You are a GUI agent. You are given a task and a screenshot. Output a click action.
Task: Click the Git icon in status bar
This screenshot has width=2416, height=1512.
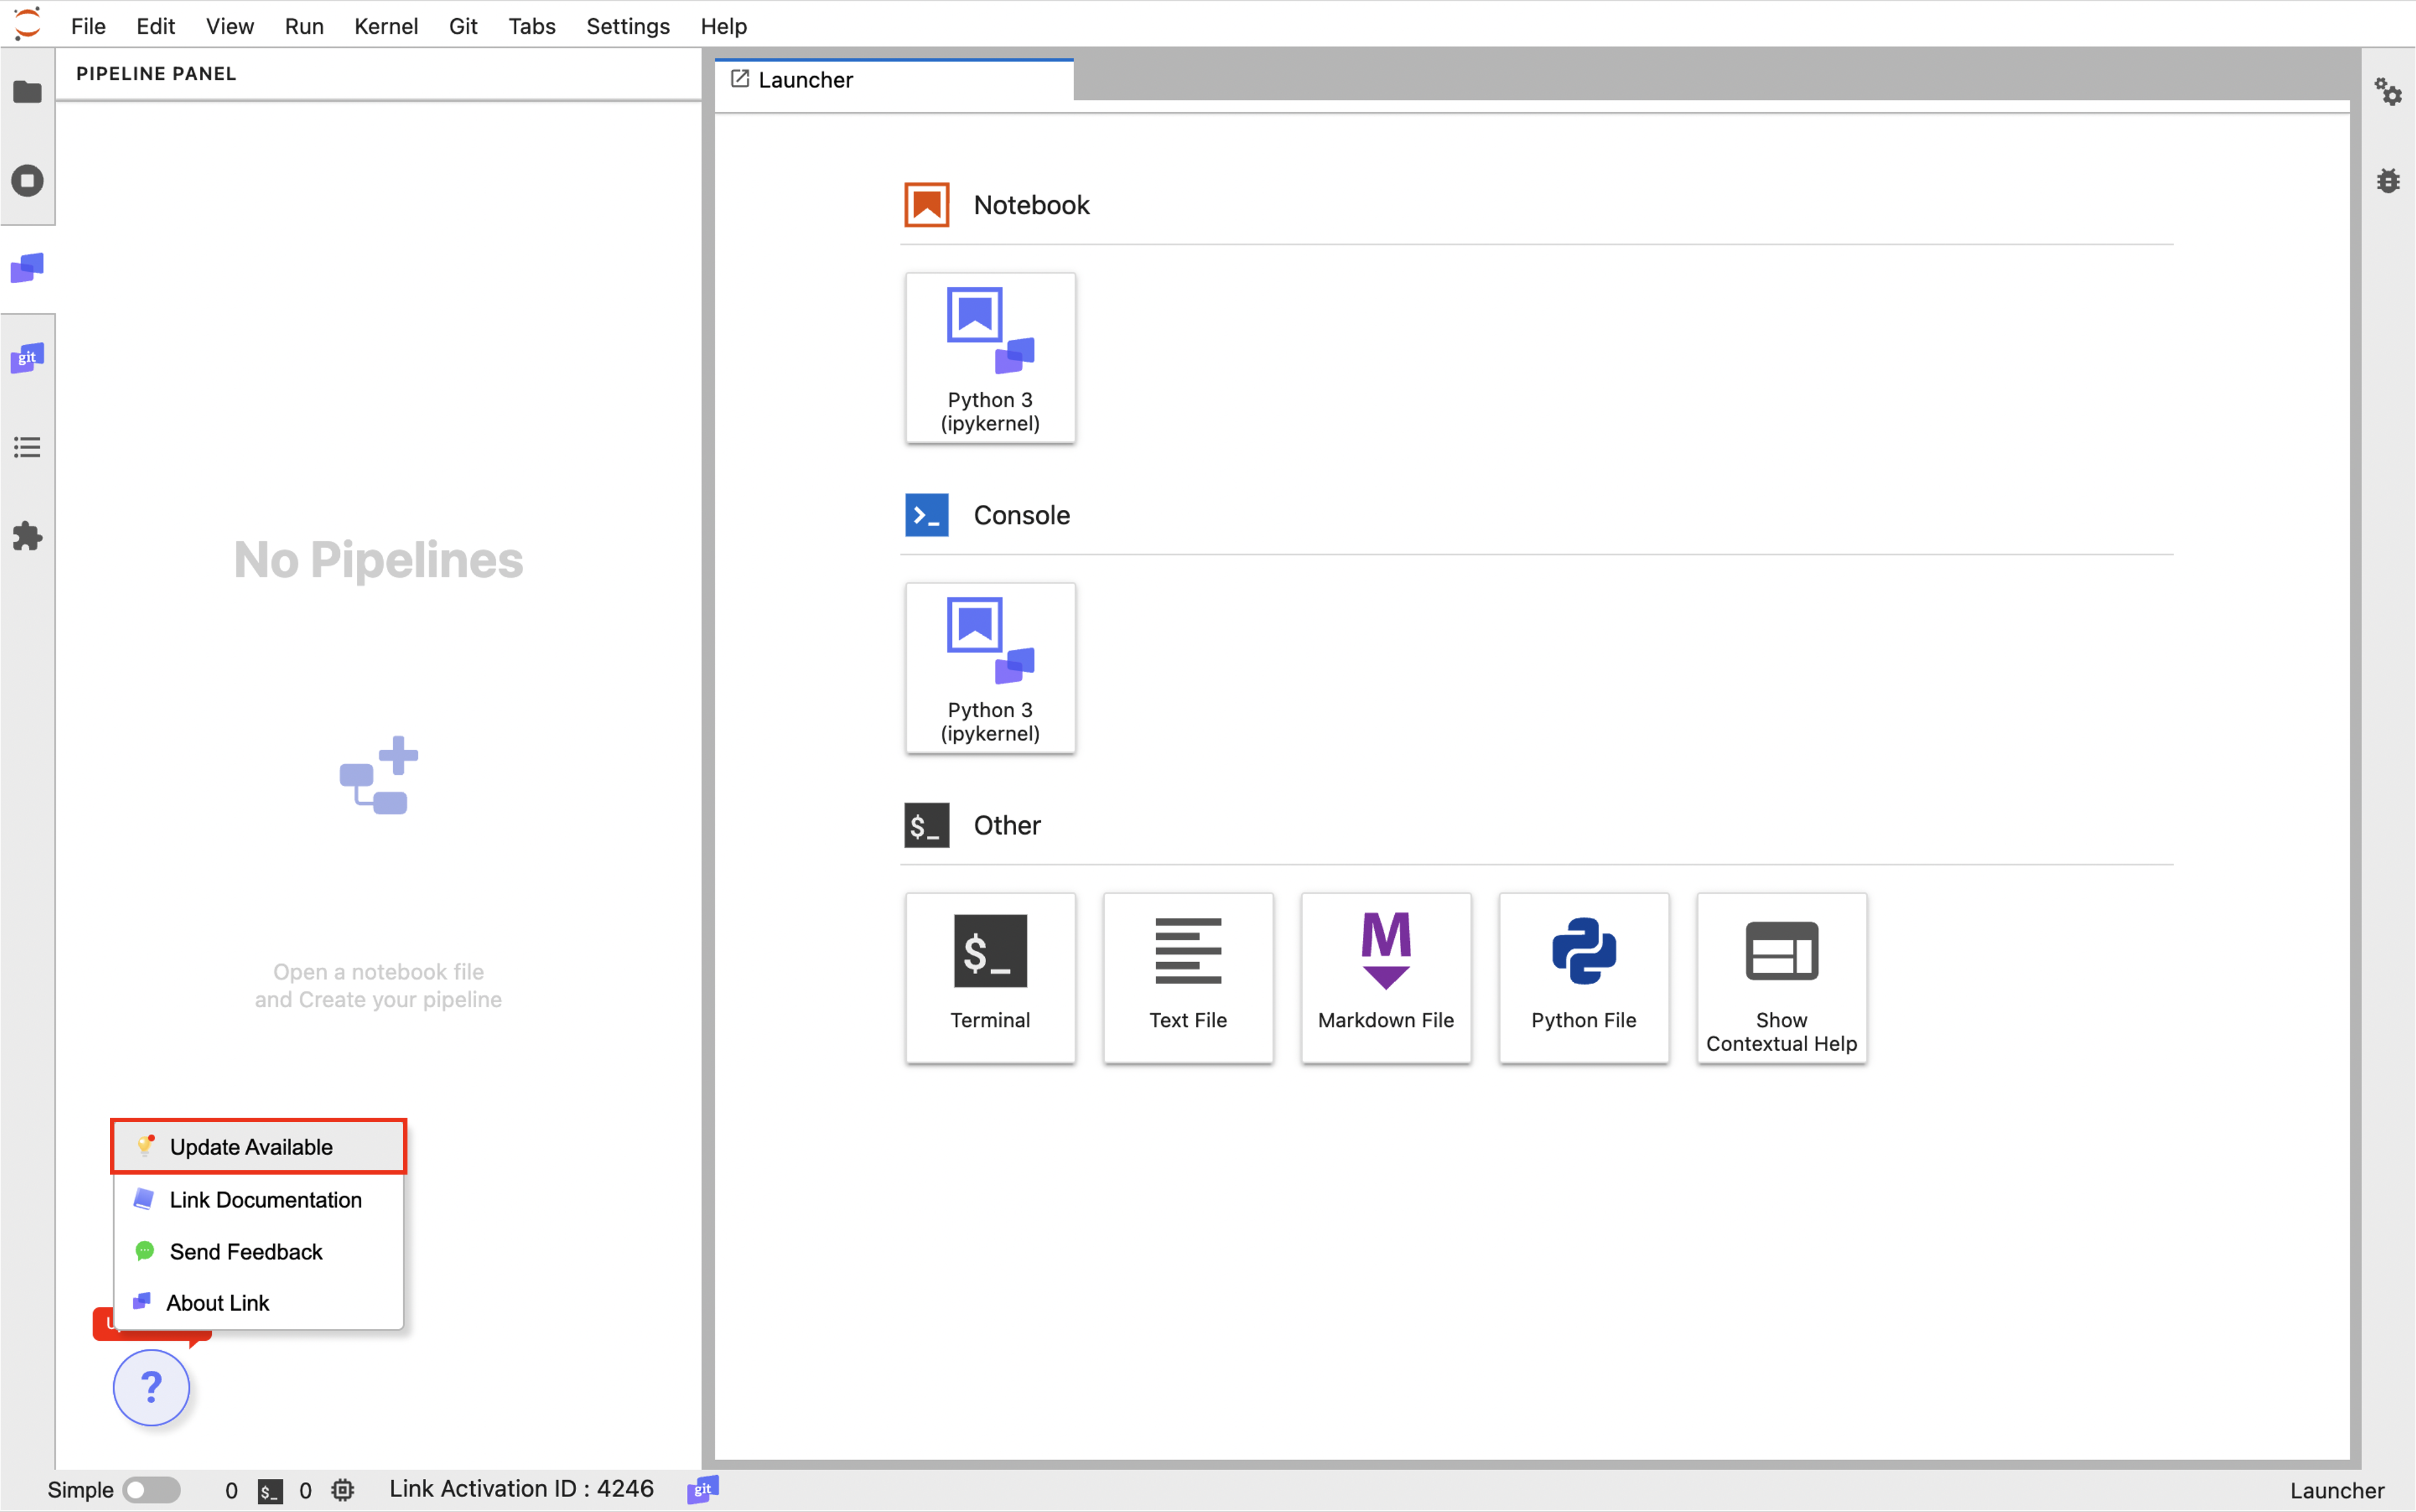(703, 1489)
